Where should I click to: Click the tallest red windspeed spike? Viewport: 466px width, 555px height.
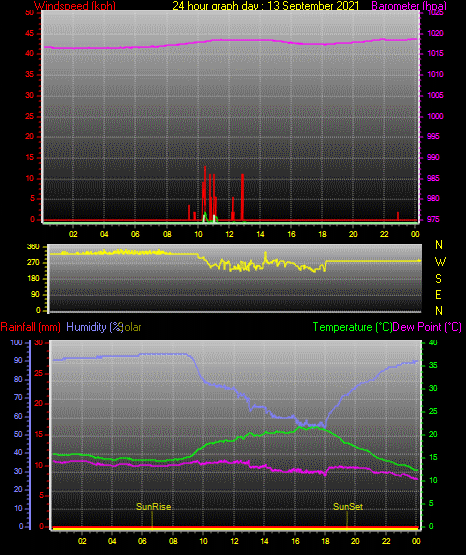coord(205,193)
